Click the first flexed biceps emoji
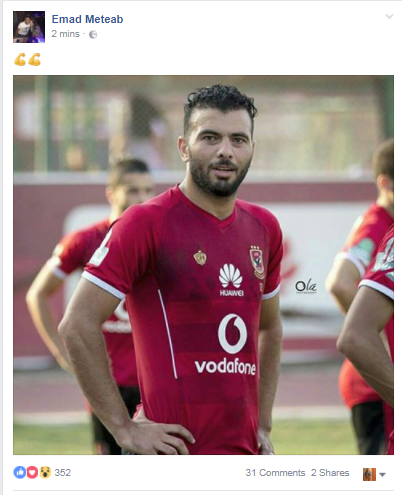This screenshot has width=402, height=495. point(20,60)
